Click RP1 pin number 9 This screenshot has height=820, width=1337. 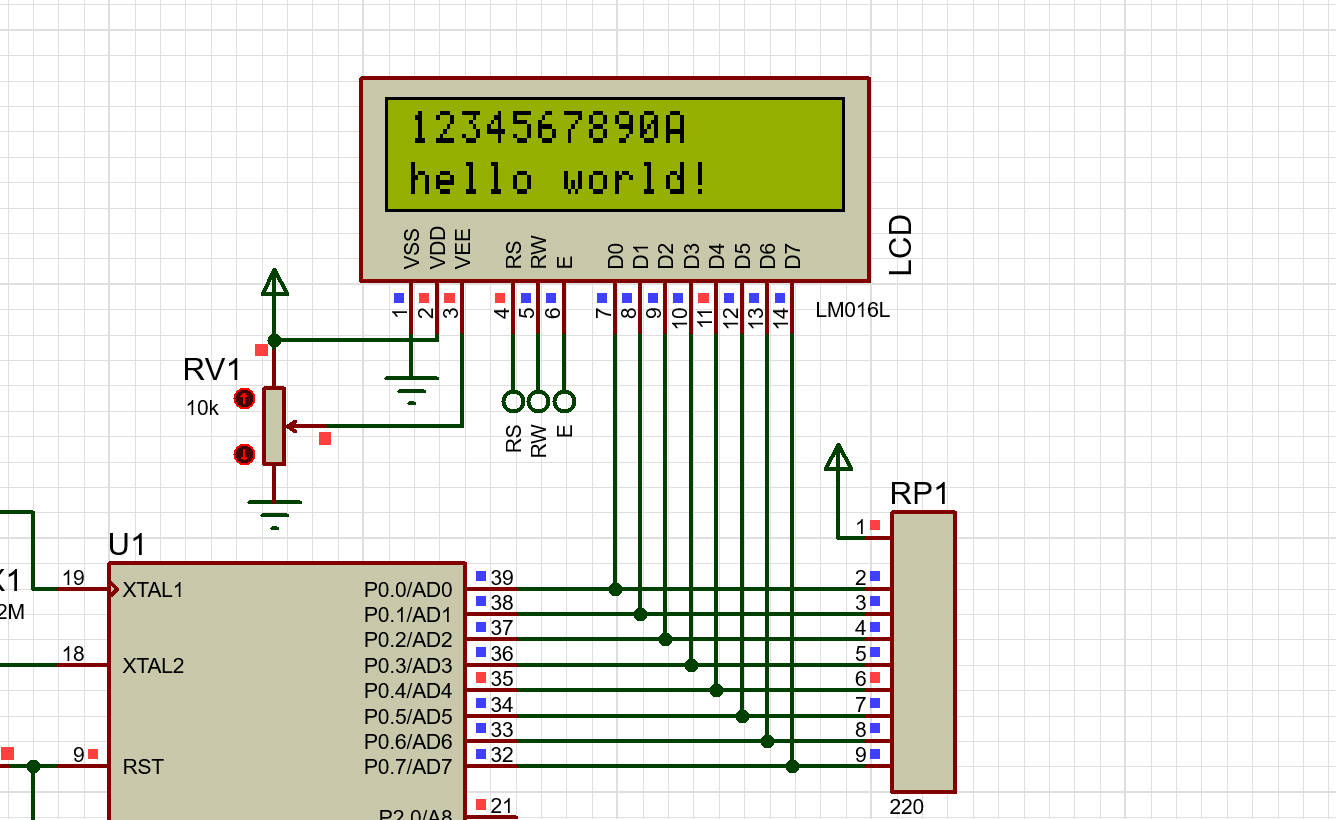coord(860,755)
